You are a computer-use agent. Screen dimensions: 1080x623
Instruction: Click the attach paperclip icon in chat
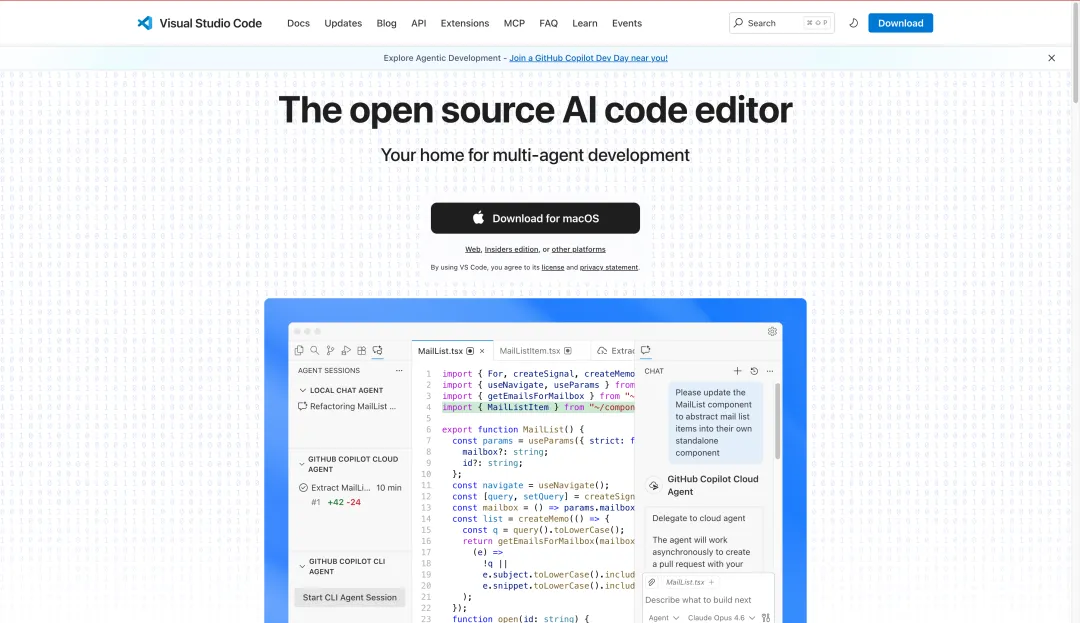[652, 582]
